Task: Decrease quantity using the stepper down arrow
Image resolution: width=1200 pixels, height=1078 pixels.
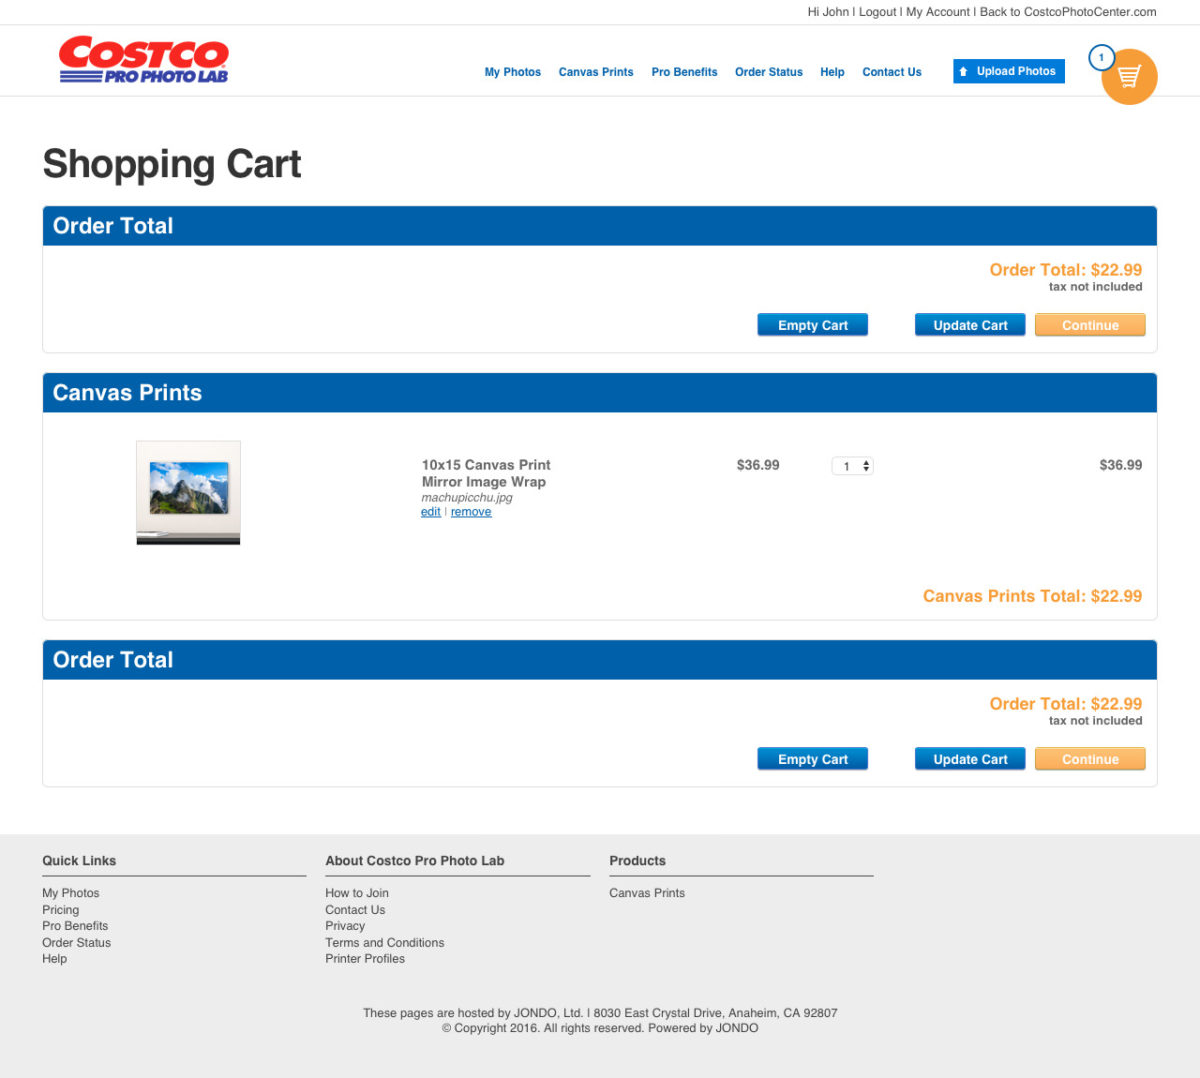Action: click(x=866, y=469)
